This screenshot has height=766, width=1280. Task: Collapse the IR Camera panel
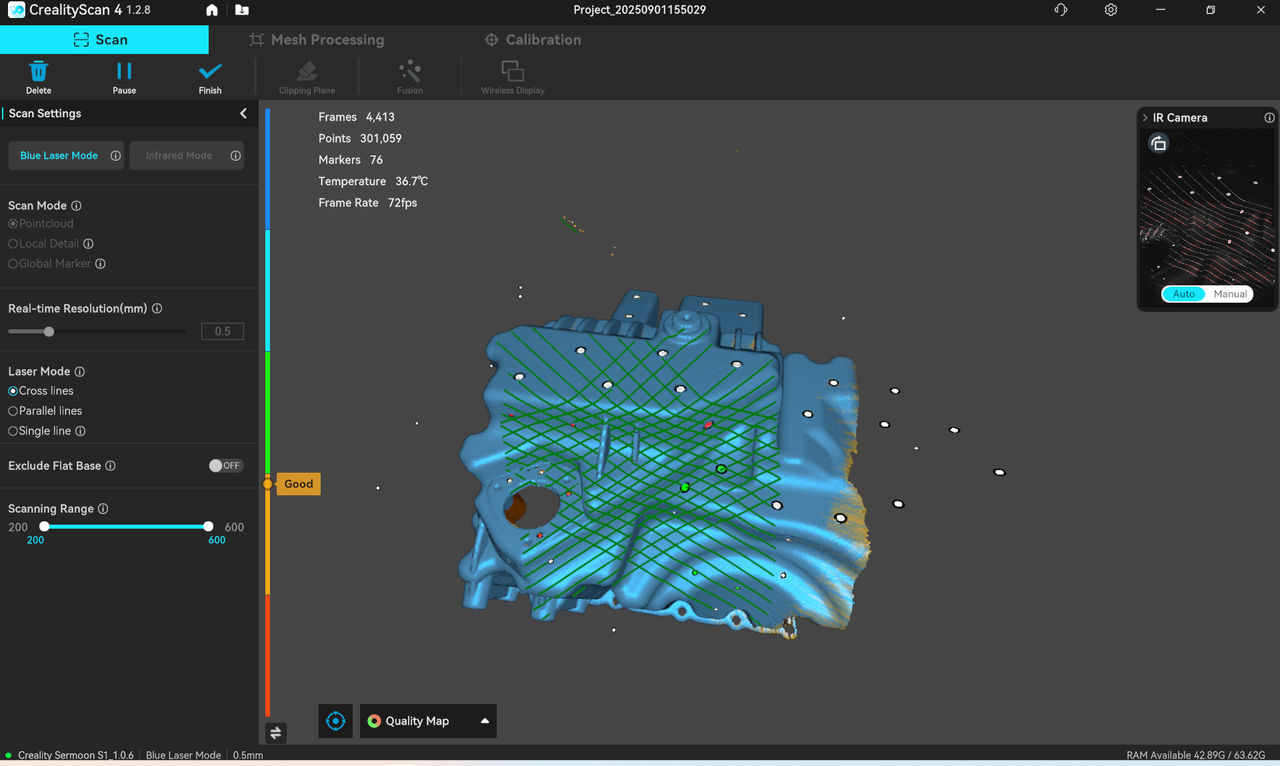coord(1145,118)
